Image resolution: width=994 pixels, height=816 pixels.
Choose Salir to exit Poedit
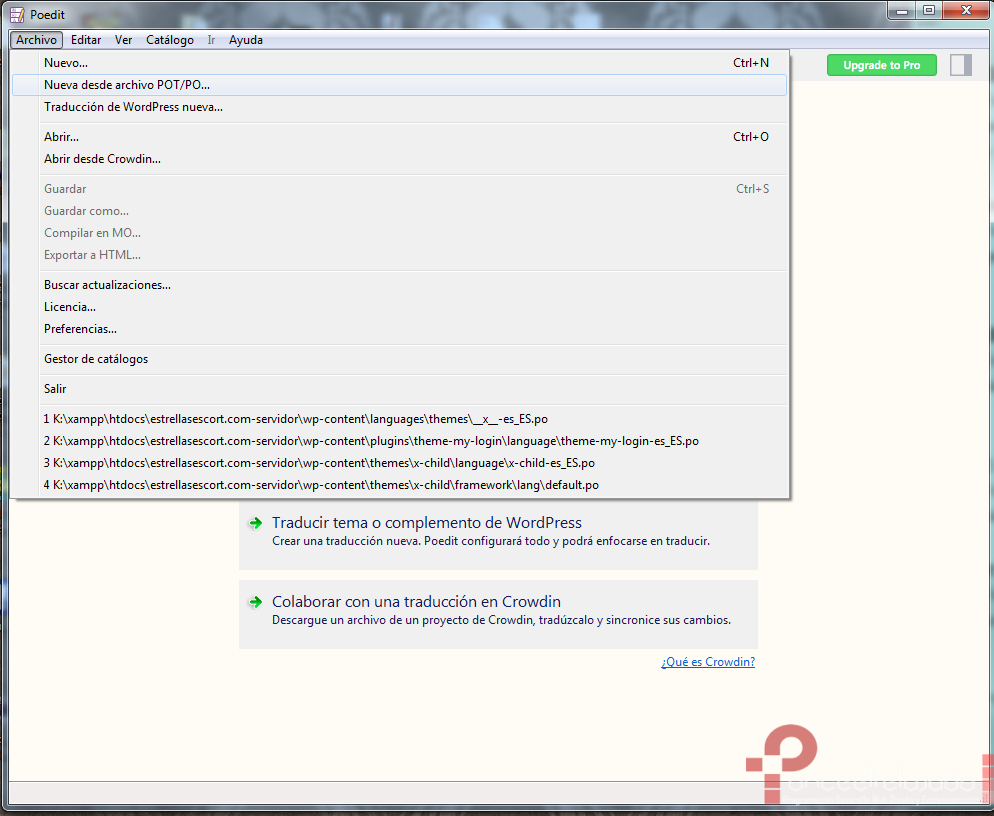coord(399,389)
